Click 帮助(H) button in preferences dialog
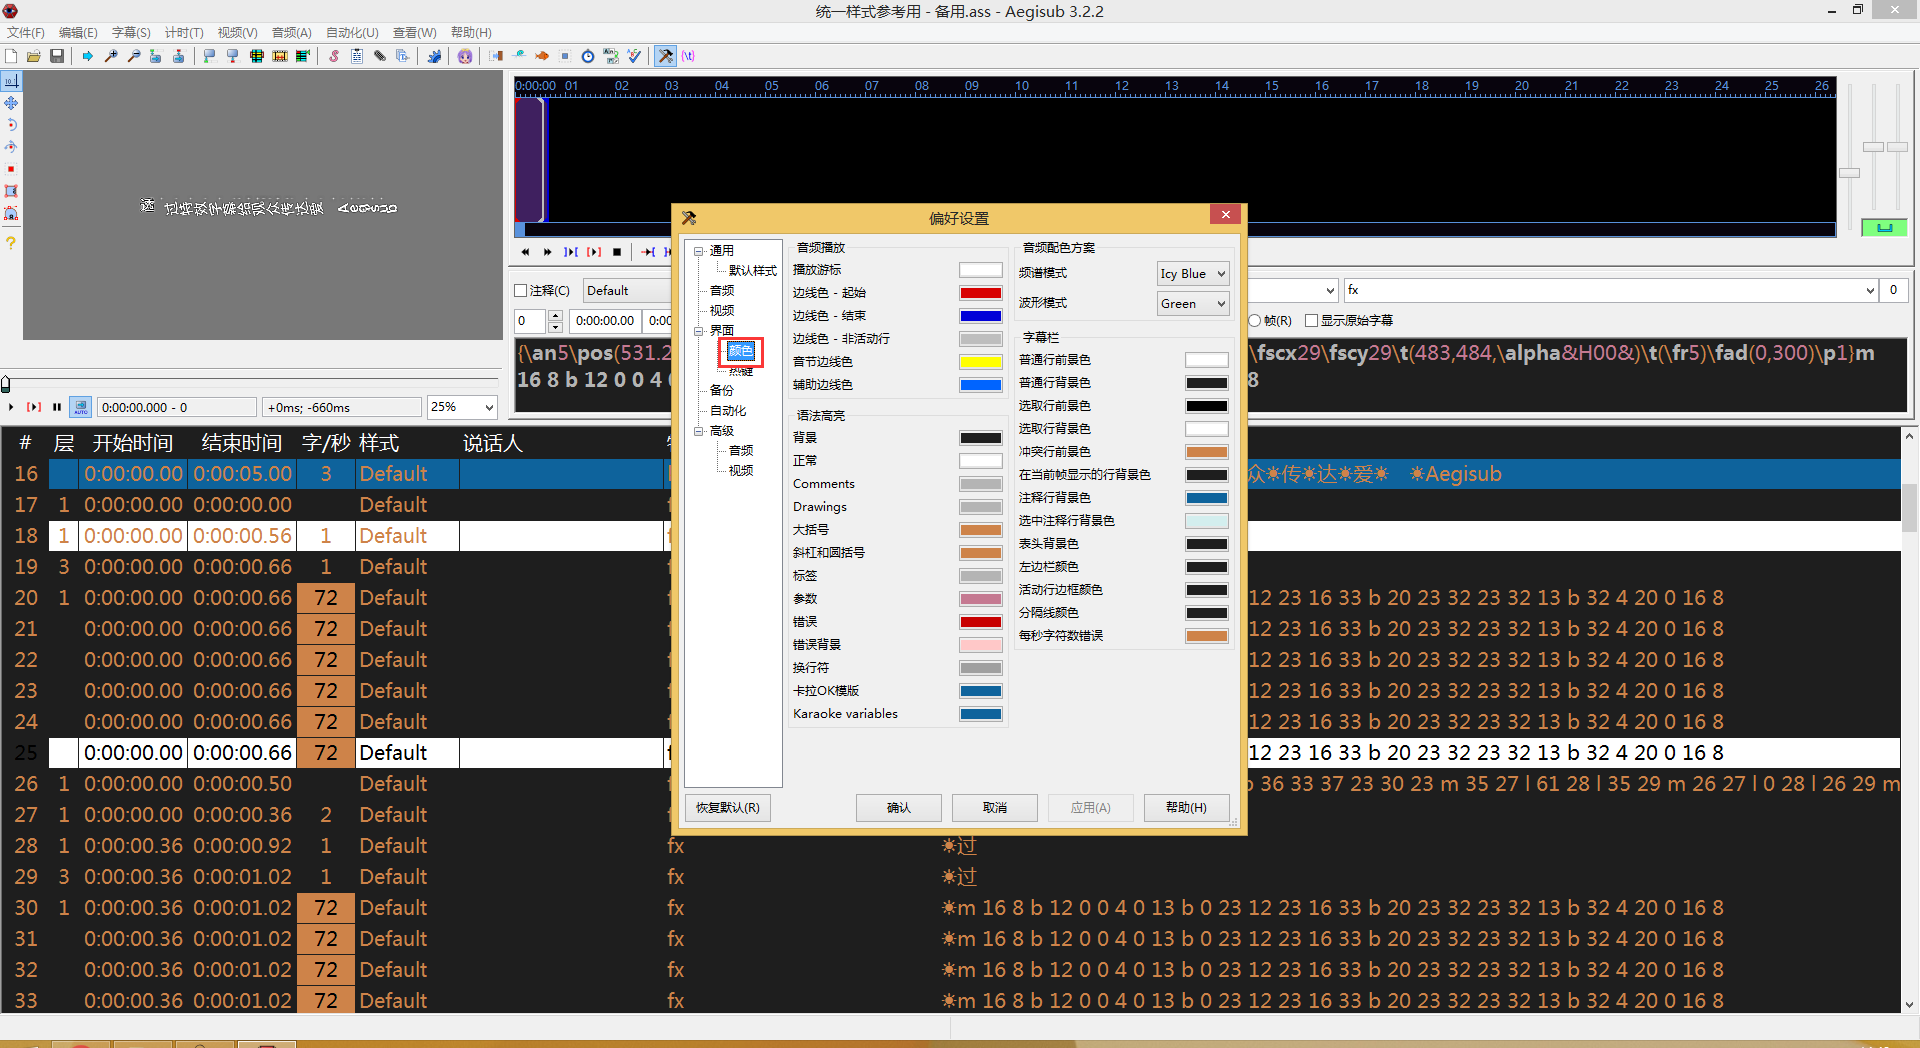This screenshot has height=1048, width=1920. [x=1186, y=808]
